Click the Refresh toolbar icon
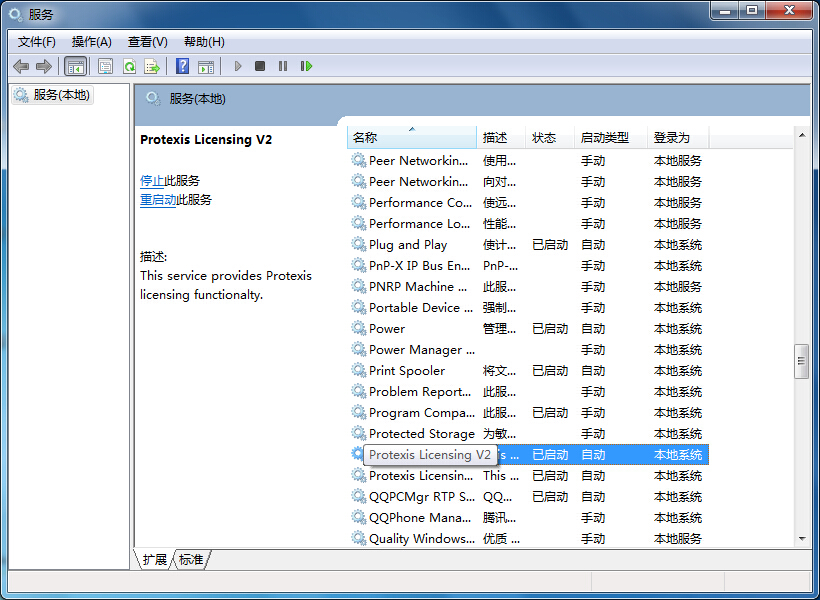 tap(129, 66)
